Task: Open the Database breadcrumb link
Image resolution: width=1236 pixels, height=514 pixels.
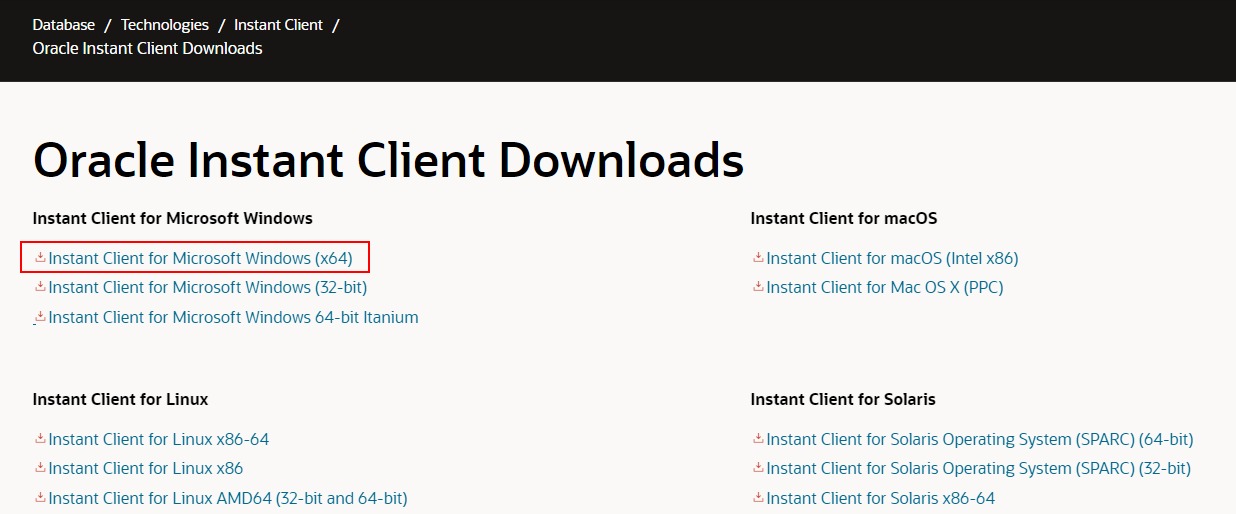Action: tap(64, 25)
